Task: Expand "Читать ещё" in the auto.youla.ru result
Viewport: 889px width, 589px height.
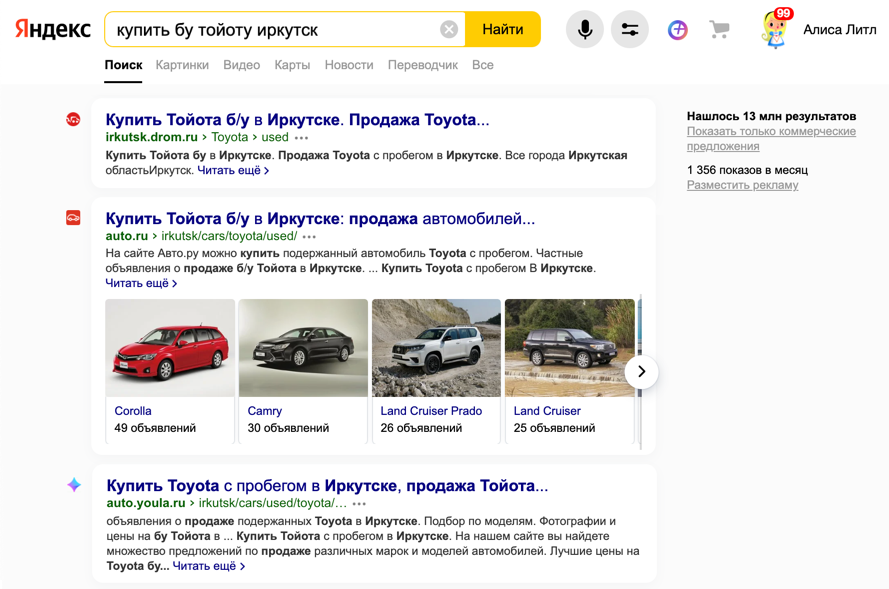Action: 208,566
